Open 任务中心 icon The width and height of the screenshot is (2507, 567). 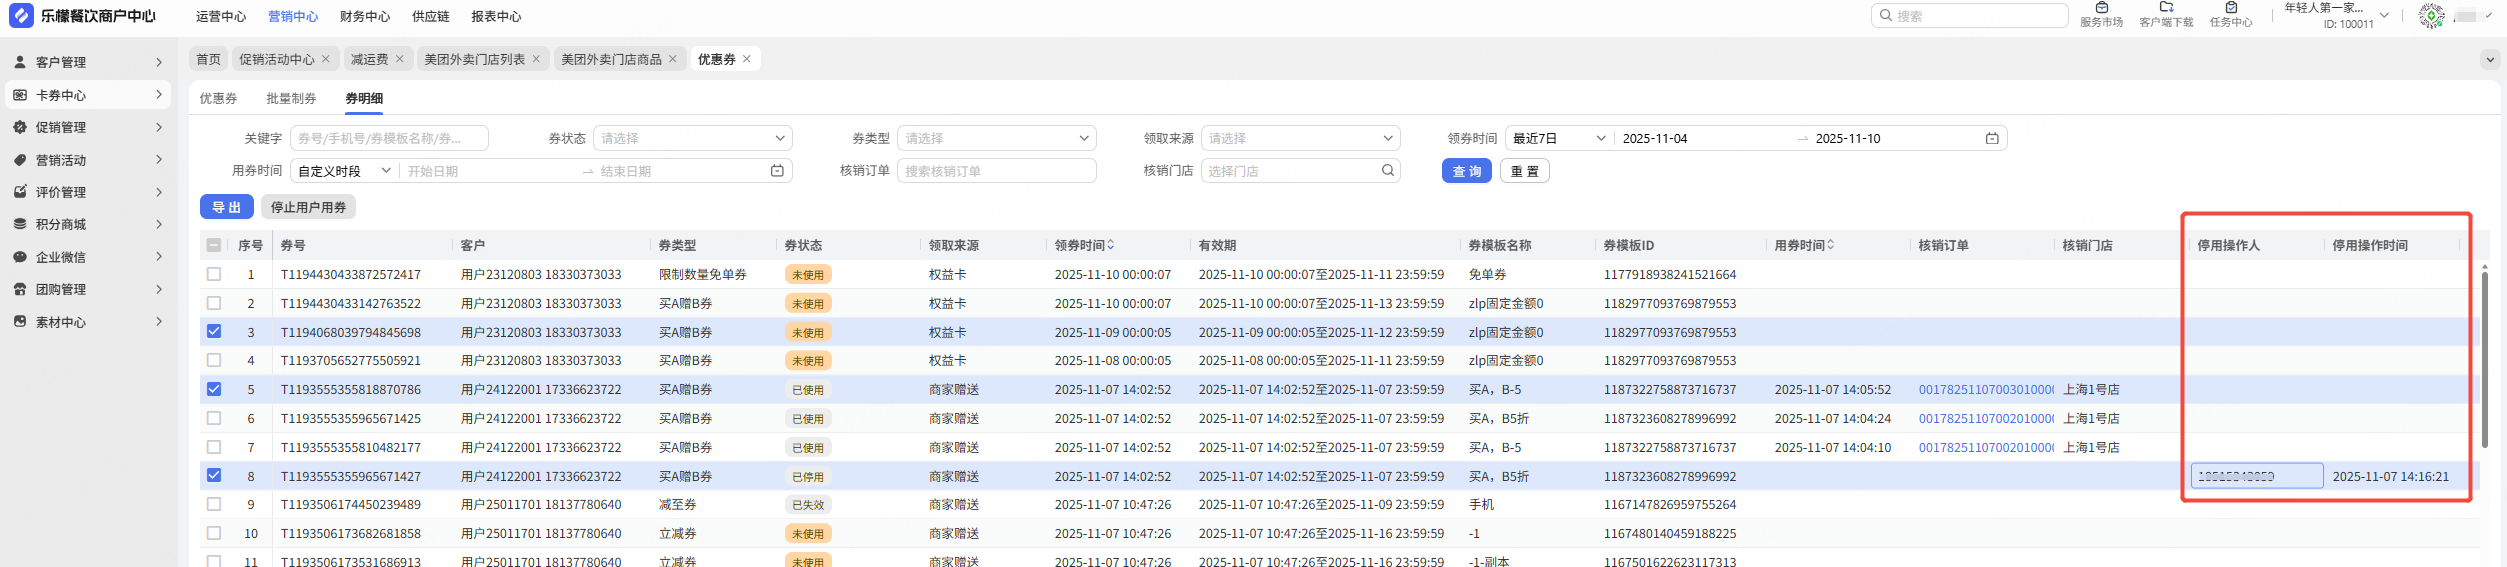coord(2231,8)
